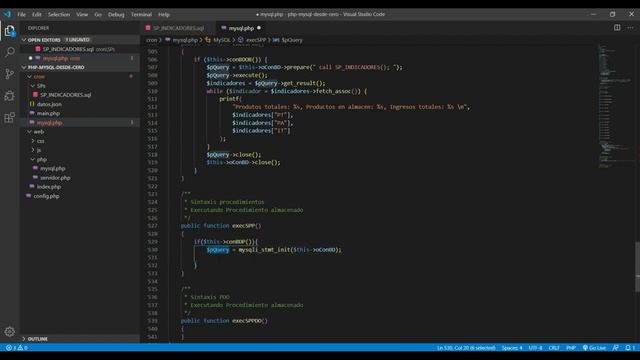Open the Terminal menu
This screenshot has height=360, width=640.
coord(141,14)
